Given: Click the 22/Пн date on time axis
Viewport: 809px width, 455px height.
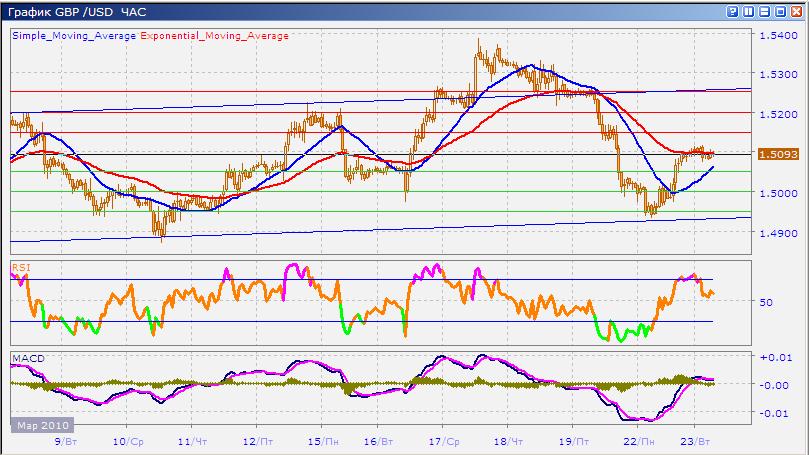Looking at the screenshot, I should tap(641, 440).
